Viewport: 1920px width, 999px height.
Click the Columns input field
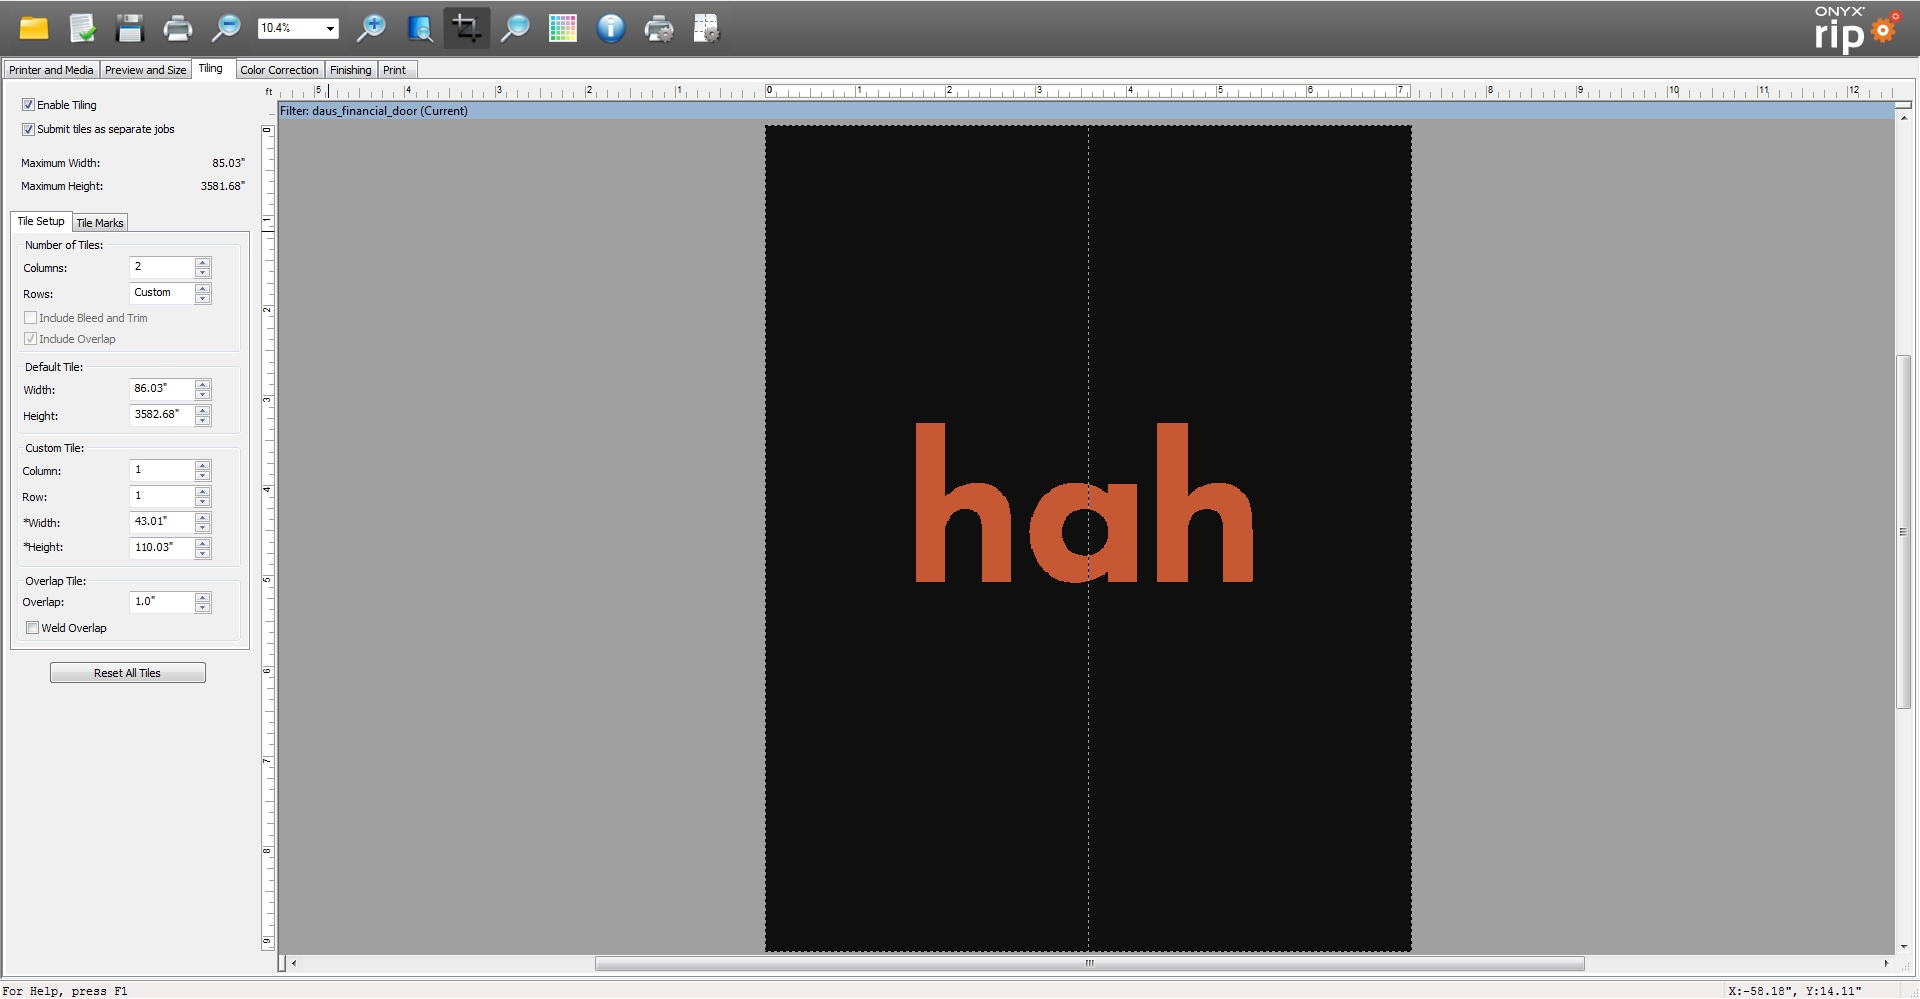(162, 267)
